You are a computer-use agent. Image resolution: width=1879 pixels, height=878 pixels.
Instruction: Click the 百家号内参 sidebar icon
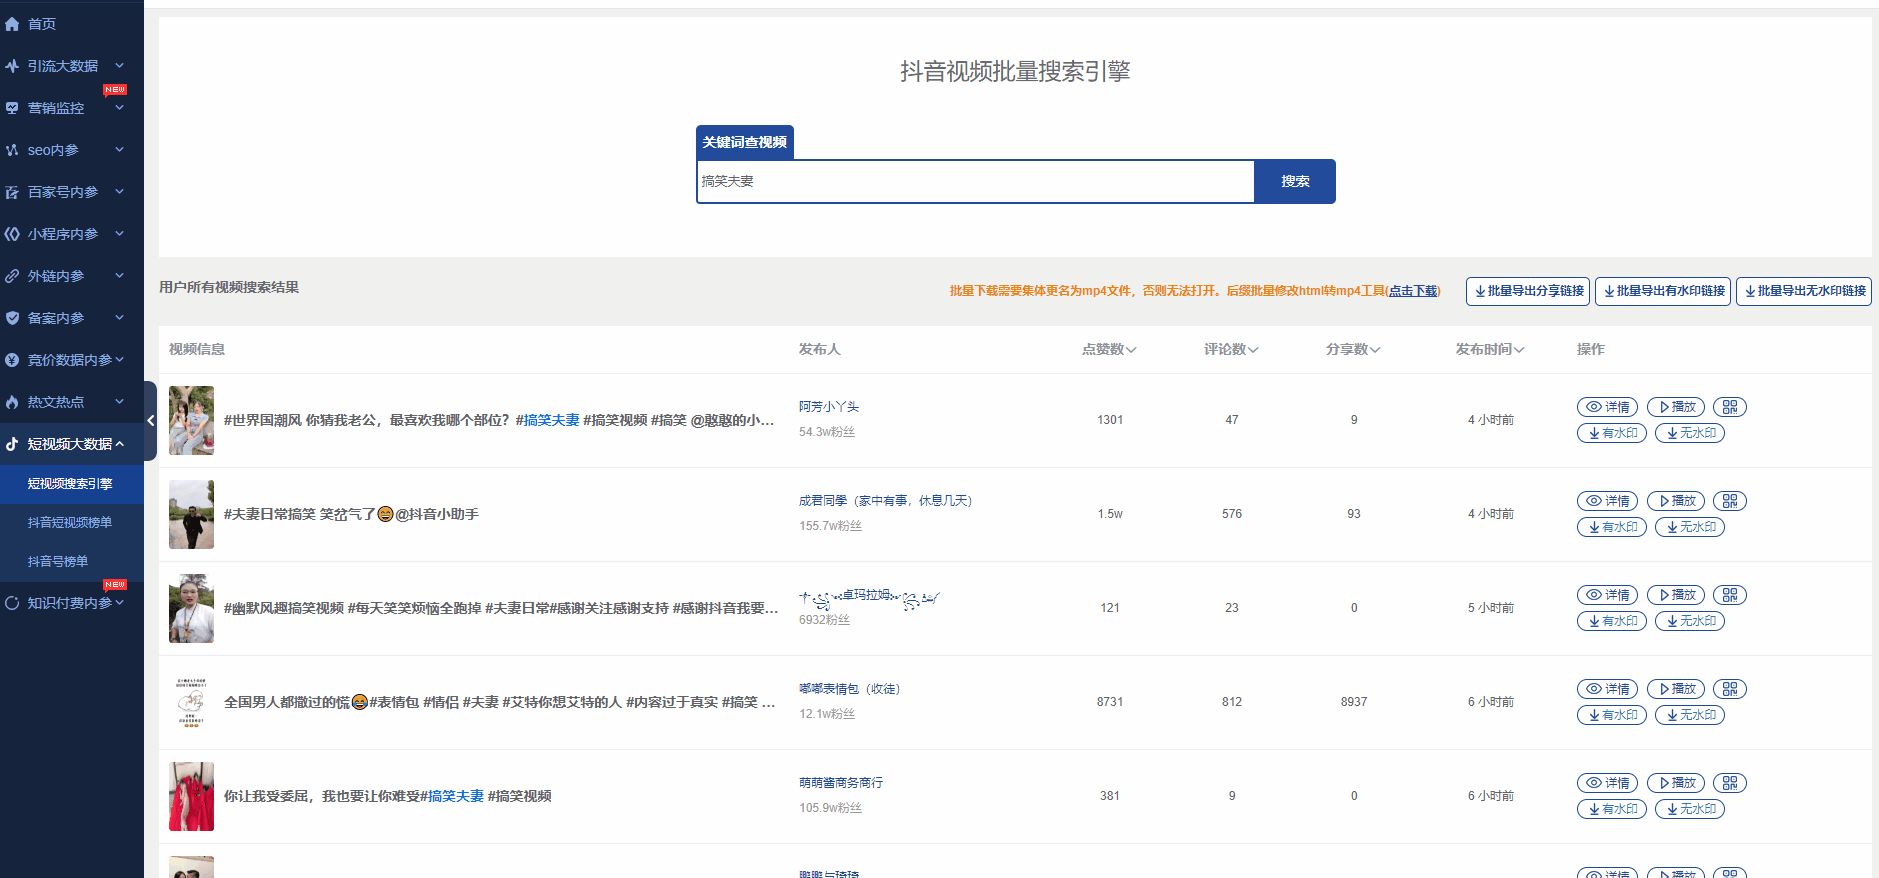point(12,192)
